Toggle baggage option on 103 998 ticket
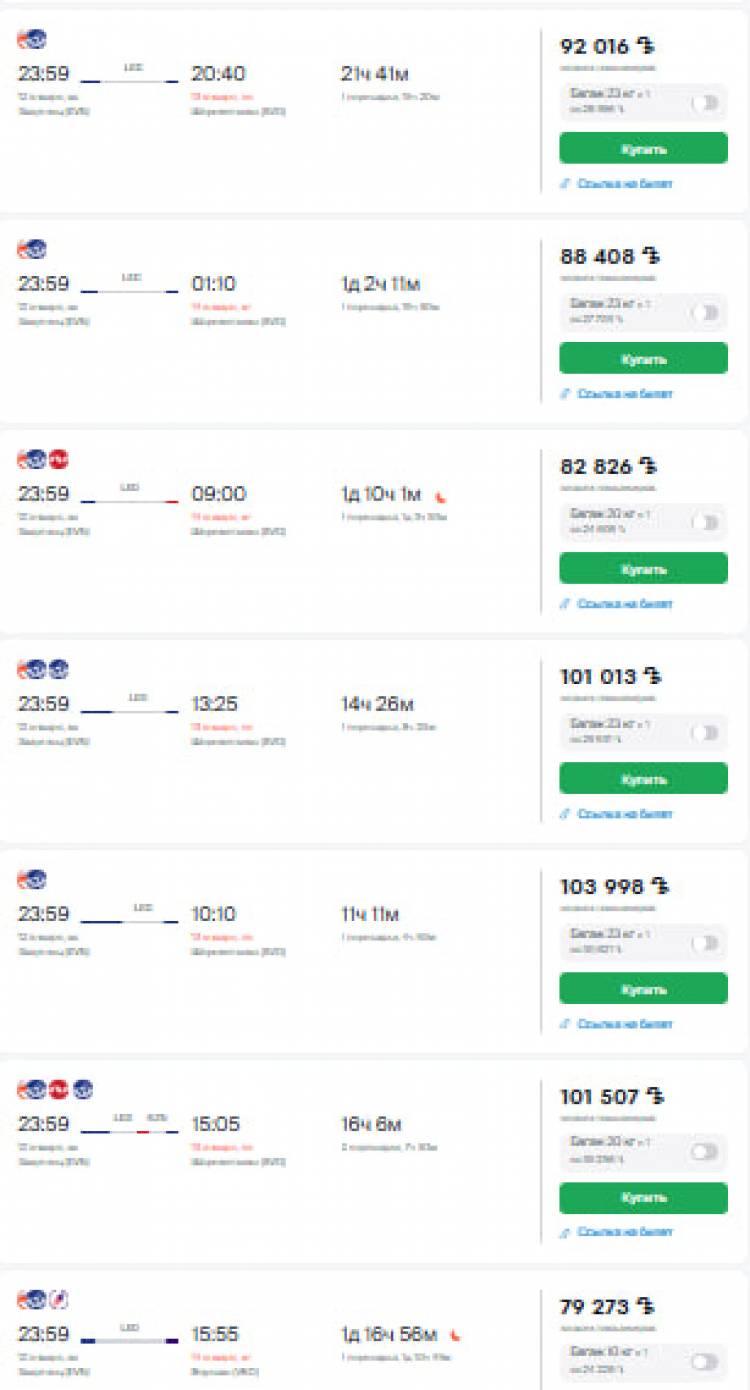750x1390 pixels. click(x=705, y=943)
